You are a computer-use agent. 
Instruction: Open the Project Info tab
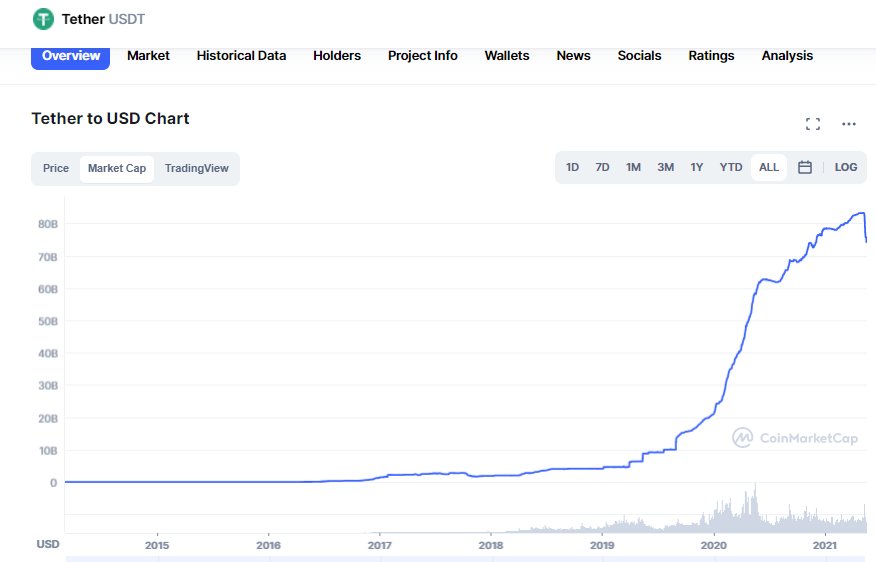coord(423,56)
